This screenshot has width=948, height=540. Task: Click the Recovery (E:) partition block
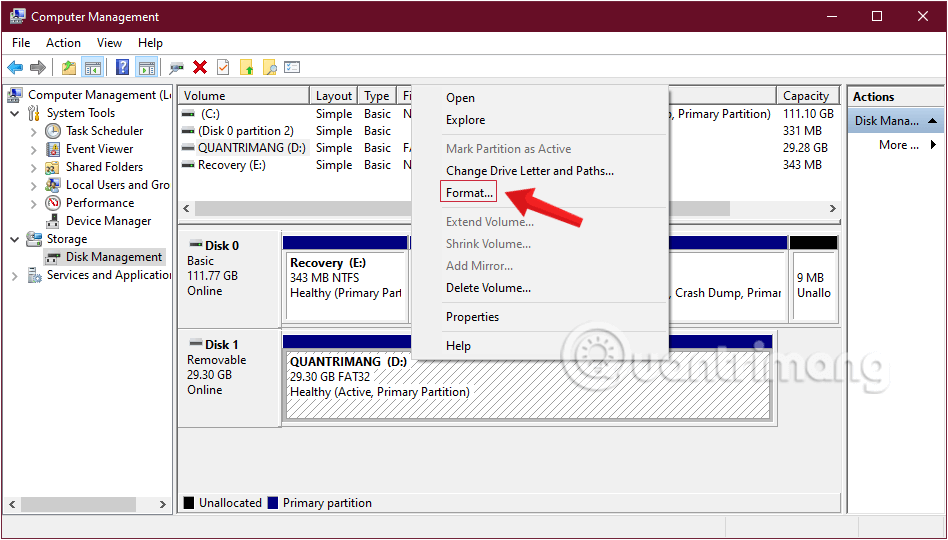(x=345, y=285)
